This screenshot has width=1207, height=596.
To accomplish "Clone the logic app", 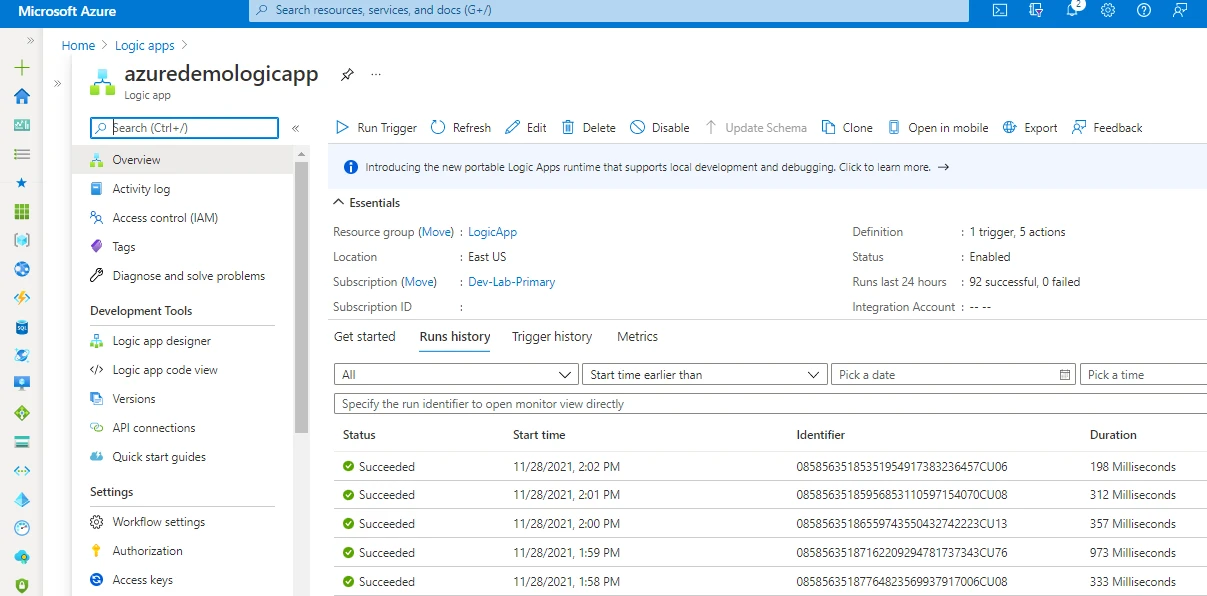I will click(x=846, y=127).
